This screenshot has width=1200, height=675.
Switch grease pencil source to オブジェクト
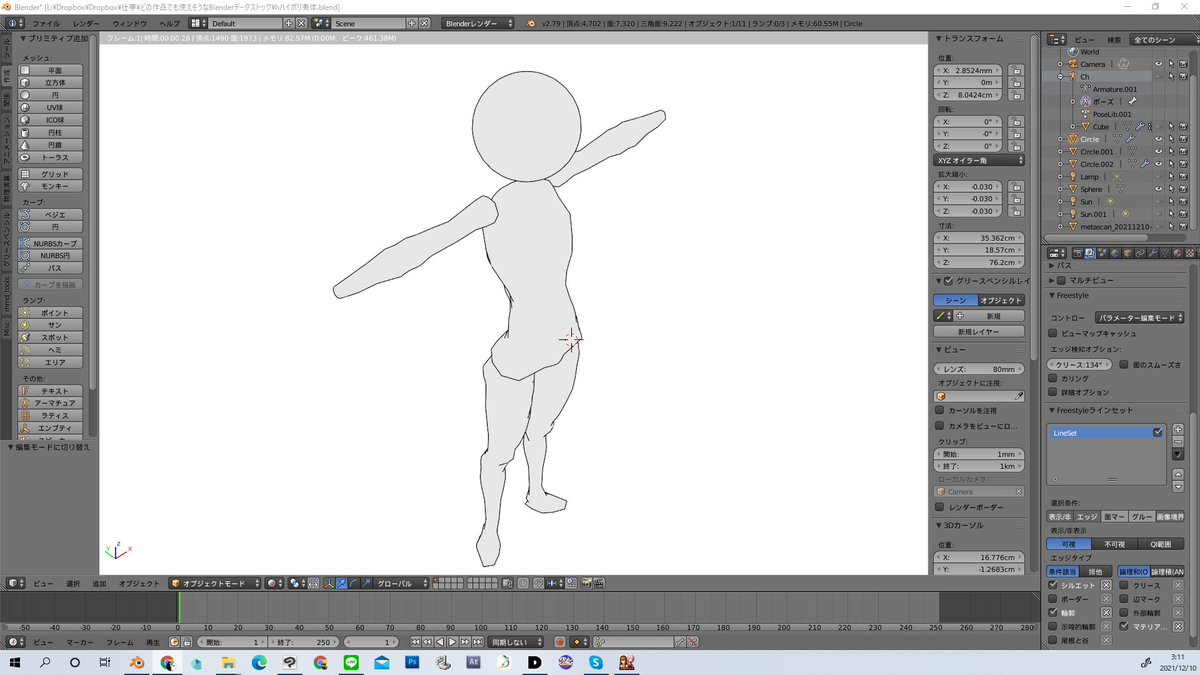click(1001, 300)
